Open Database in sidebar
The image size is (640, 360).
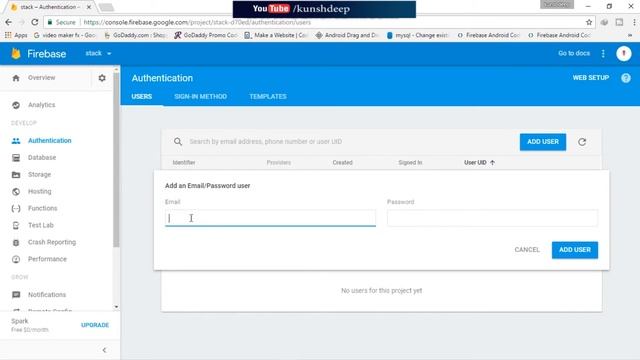[x=42, y=158]
